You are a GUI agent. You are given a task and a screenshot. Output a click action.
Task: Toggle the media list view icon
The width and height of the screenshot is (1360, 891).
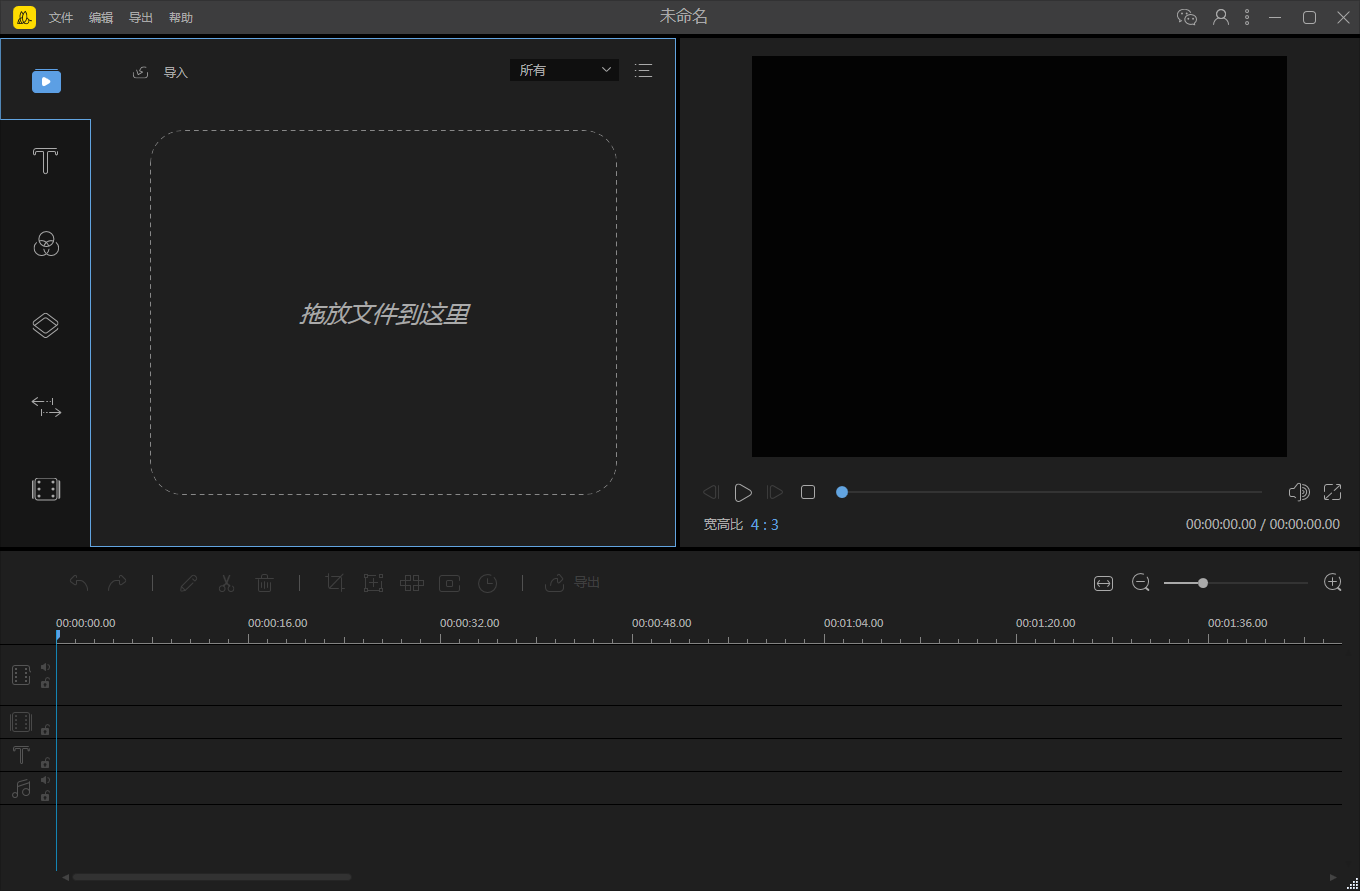point(643,70)
